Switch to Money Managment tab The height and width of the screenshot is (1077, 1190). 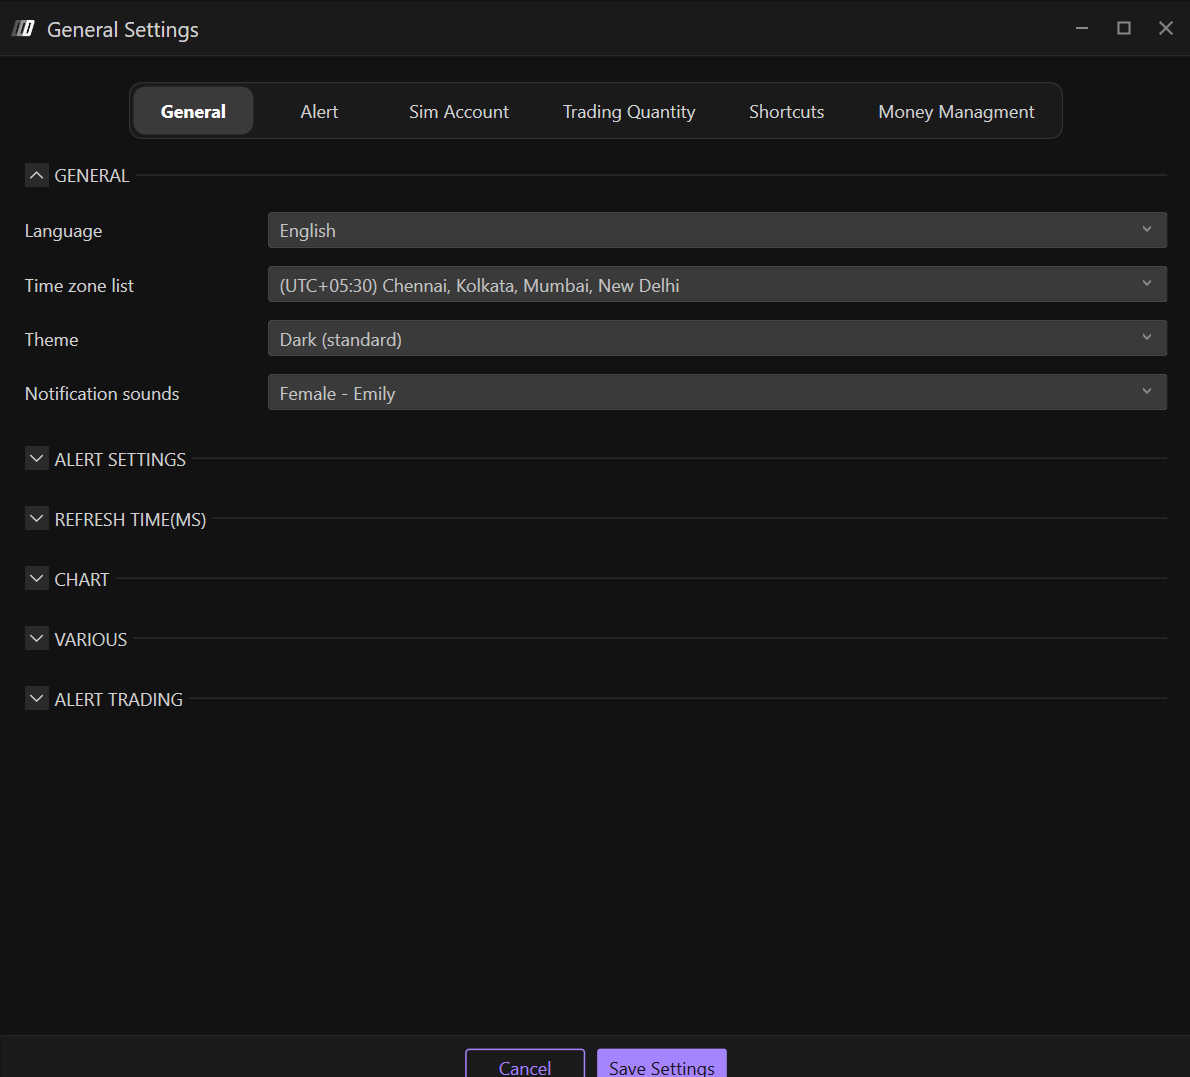pos(955,111)
